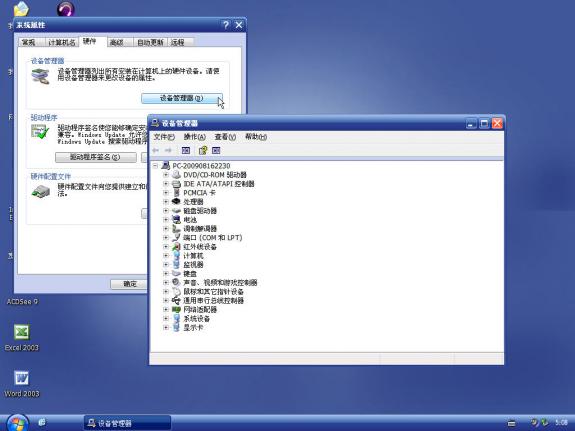
Task: Expand the 键盘 keyboard tree node
Action: [166, 274]
